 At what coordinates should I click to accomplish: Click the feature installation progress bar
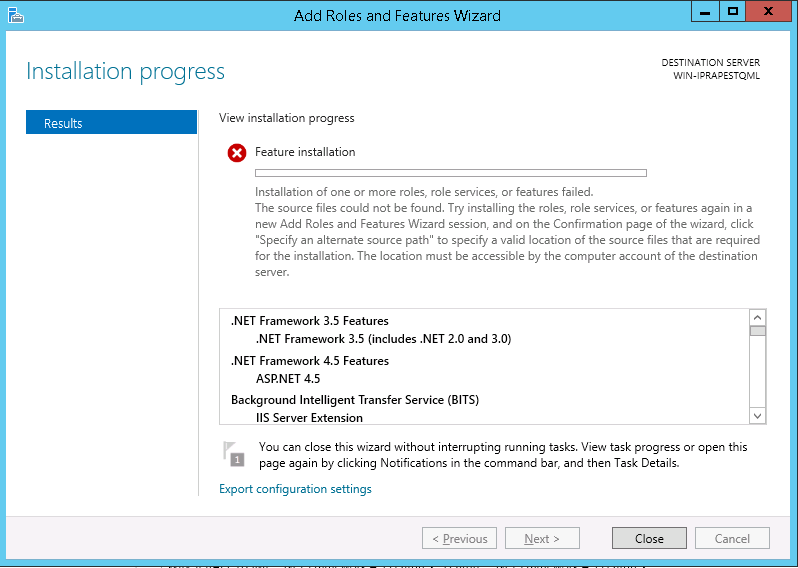pos(450,173)
